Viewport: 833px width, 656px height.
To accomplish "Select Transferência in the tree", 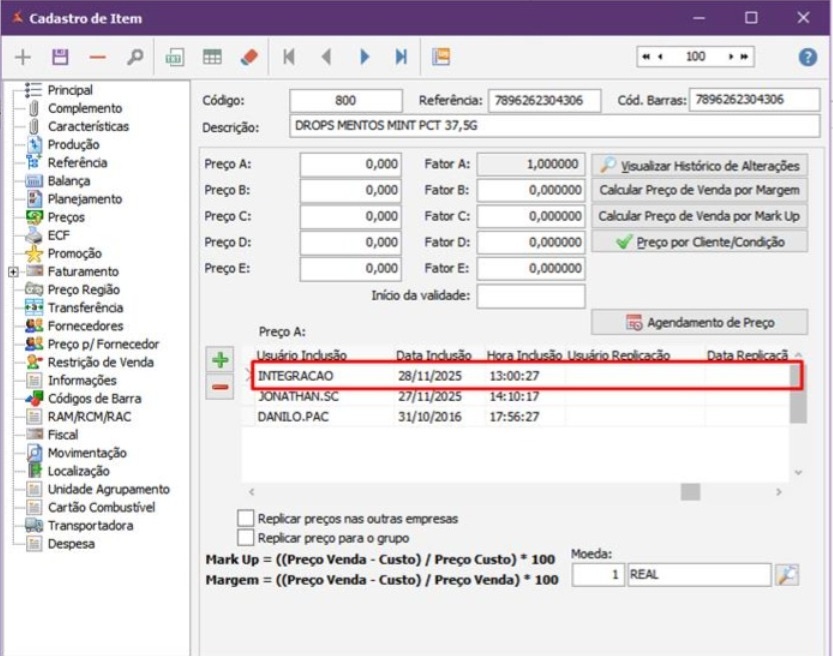I will coord(86,308).
